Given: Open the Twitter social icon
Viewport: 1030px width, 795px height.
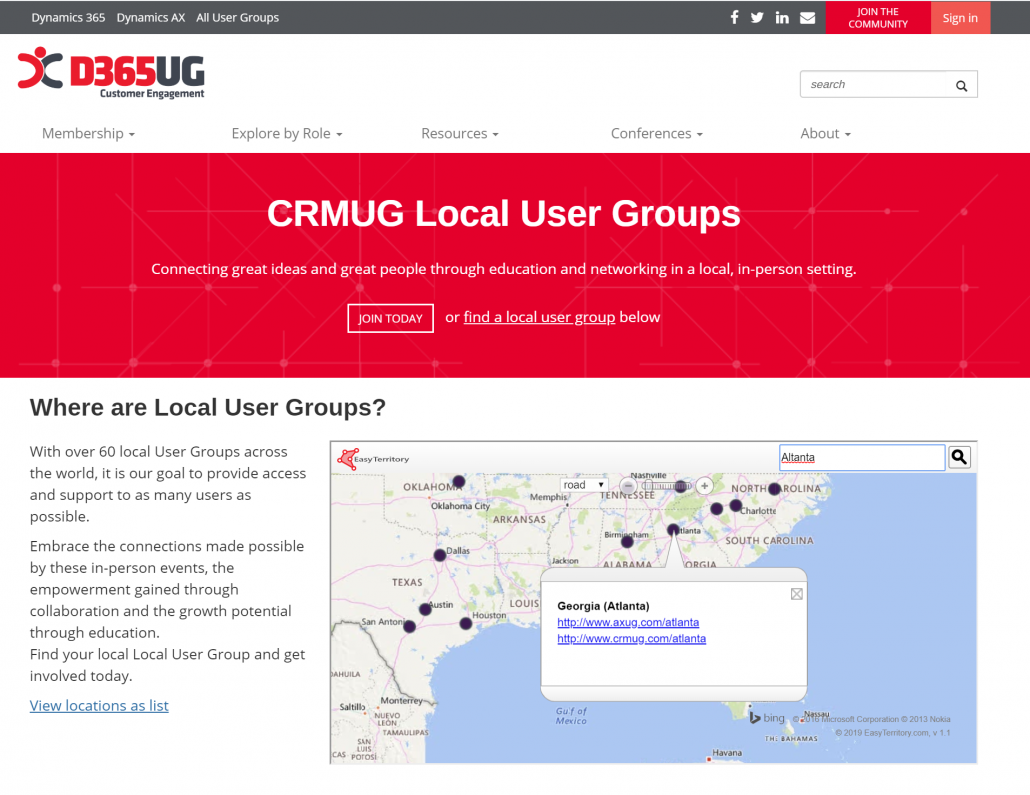Looking at the screenshot, I should (x=757, y=18).
